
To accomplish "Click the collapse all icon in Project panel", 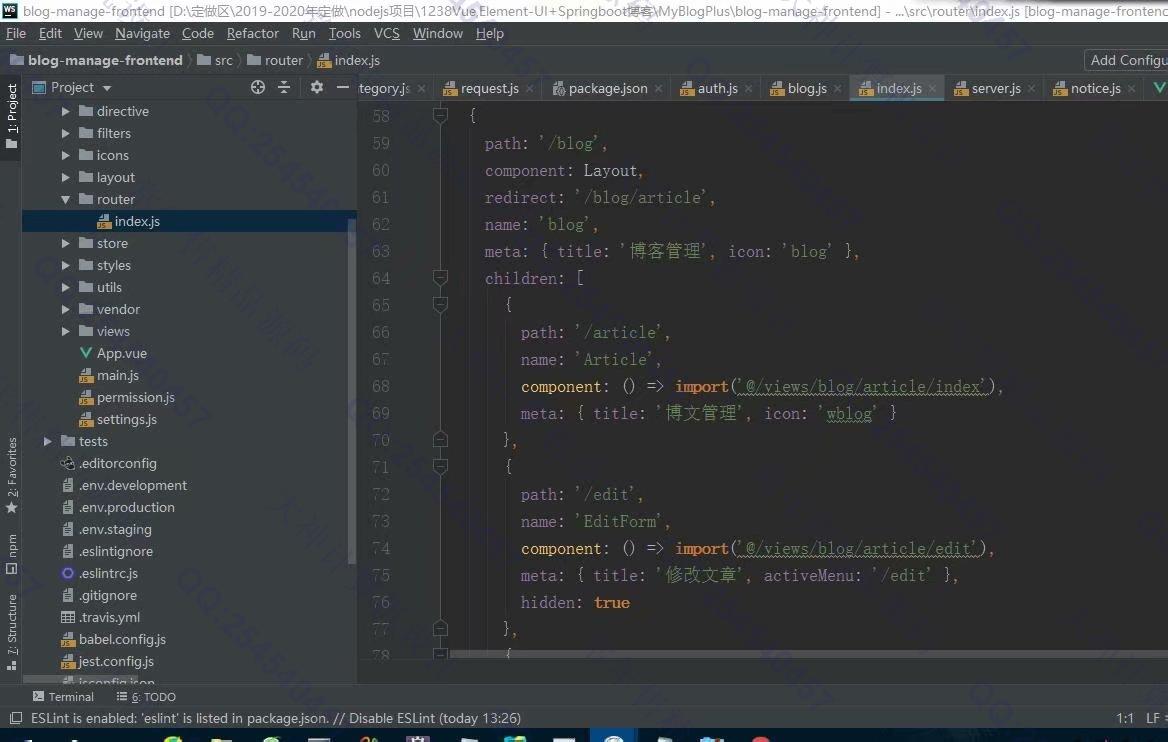I will [284, 87].
